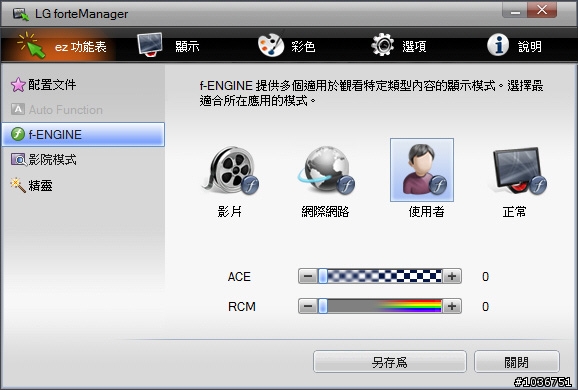Image resolution: width=578 pixels, height=390 pixels.
Task: Click the 影片 label under the film reel
Action: 229,212
